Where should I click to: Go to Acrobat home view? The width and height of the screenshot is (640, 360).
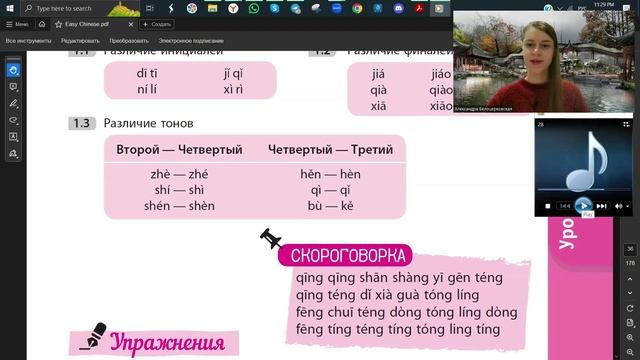[x=42, y=24]
